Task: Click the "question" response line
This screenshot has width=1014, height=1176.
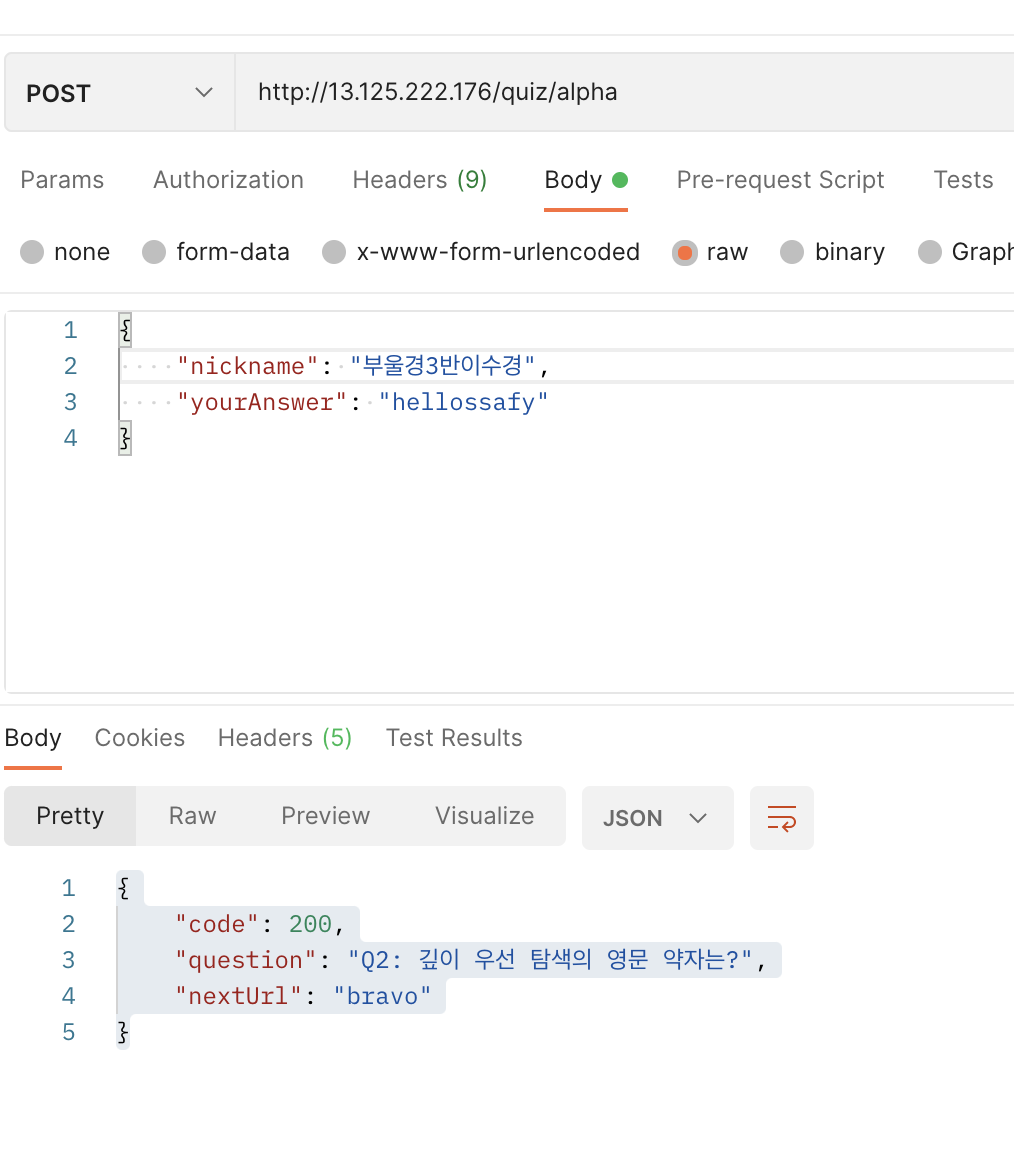Action: [470, 960]
